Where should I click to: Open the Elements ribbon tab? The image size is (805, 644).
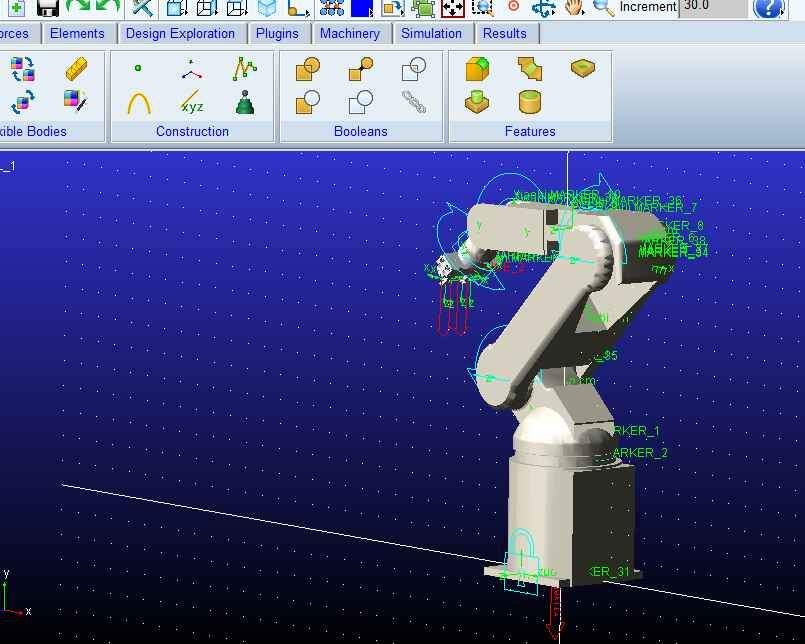coord(77,33)
